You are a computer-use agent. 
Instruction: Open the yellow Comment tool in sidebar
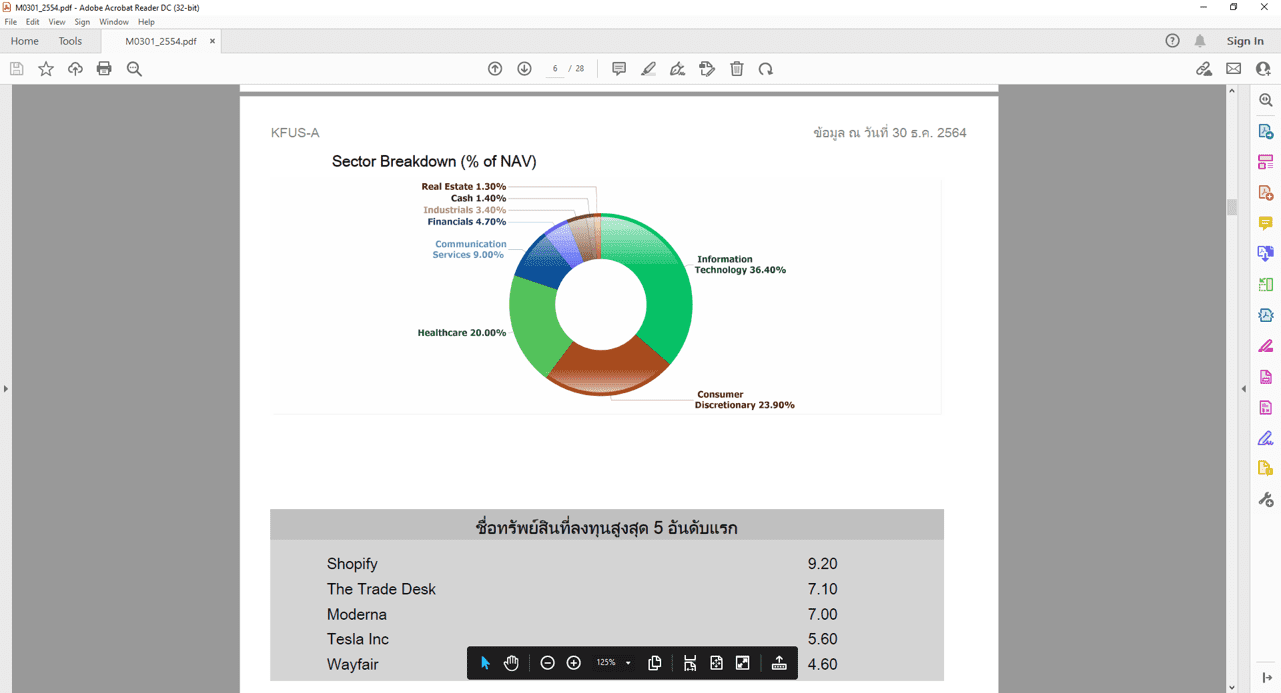pyautogui.click(x=1265, y=223)
